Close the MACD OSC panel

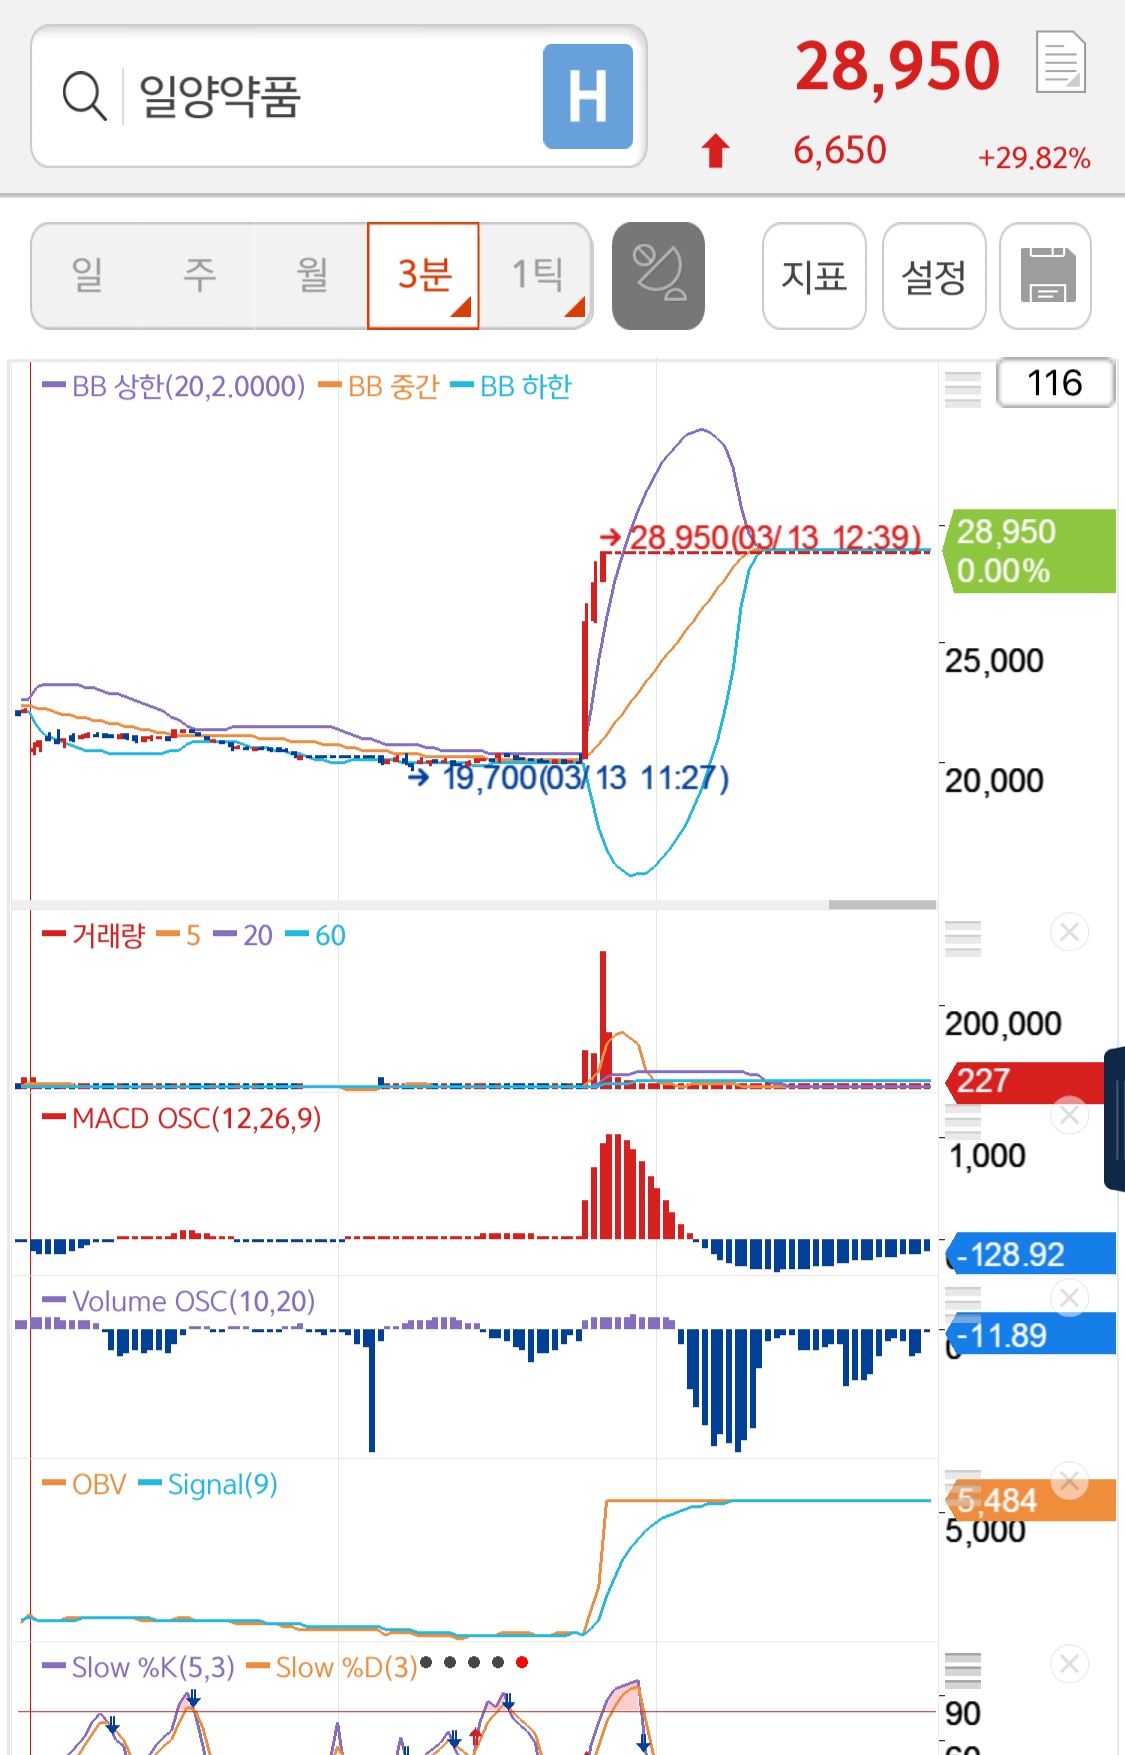(1069, 1114)
